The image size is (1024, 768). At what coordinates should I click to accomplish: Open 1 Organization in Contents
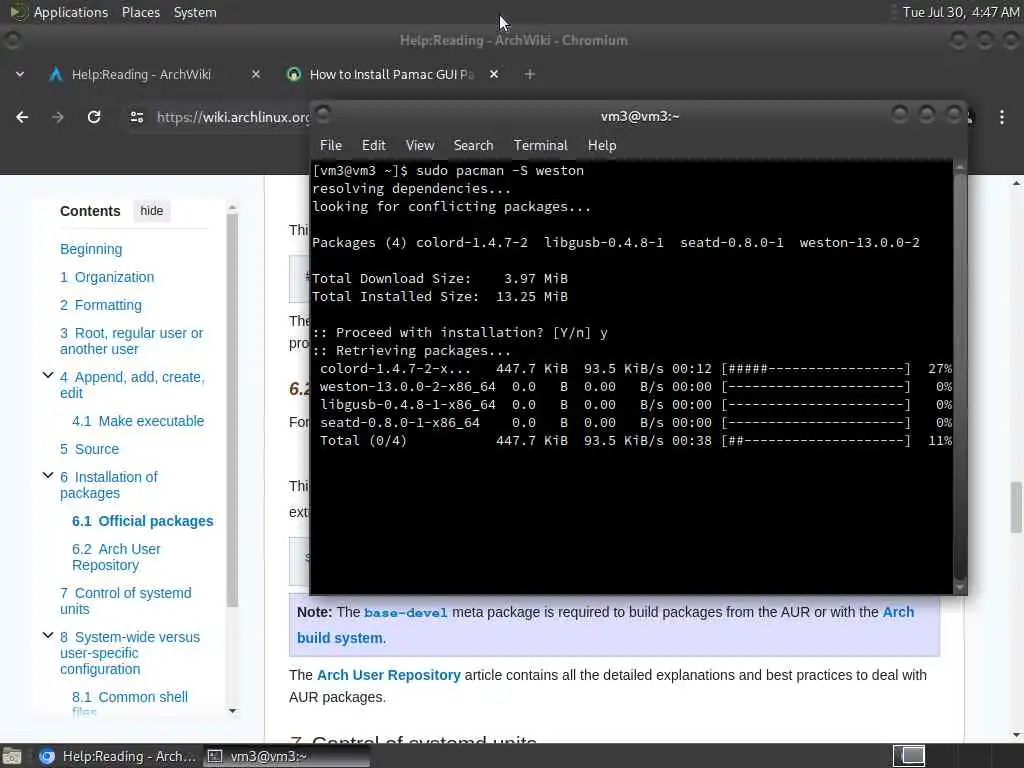[107, 277]
